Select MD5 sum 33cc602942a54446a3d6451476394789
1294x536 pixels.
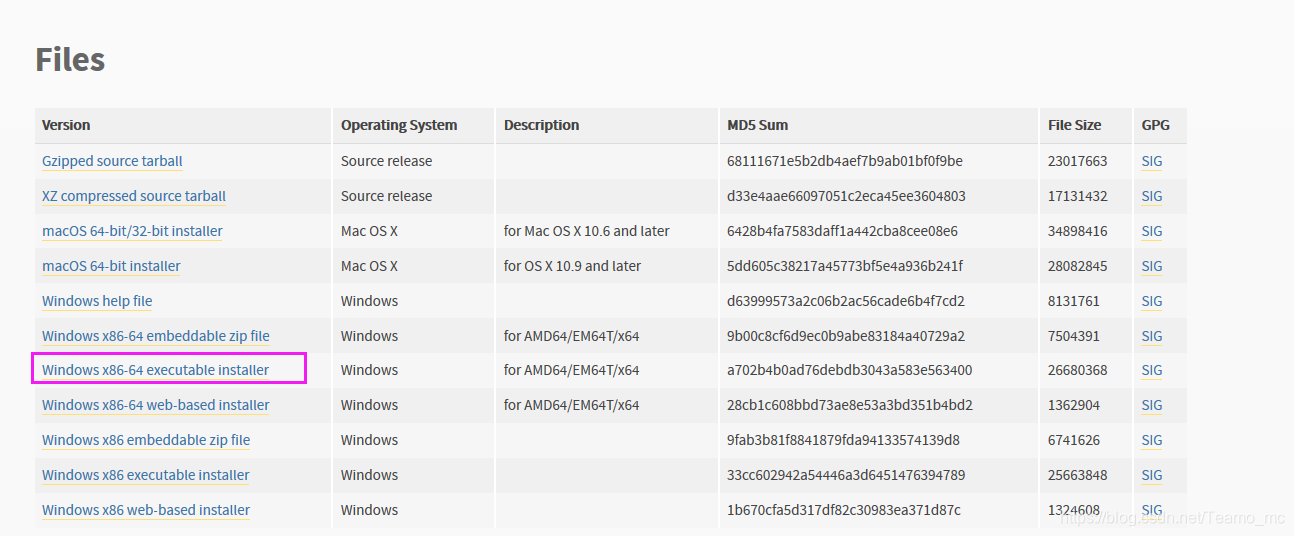click(x=846, y=475)
